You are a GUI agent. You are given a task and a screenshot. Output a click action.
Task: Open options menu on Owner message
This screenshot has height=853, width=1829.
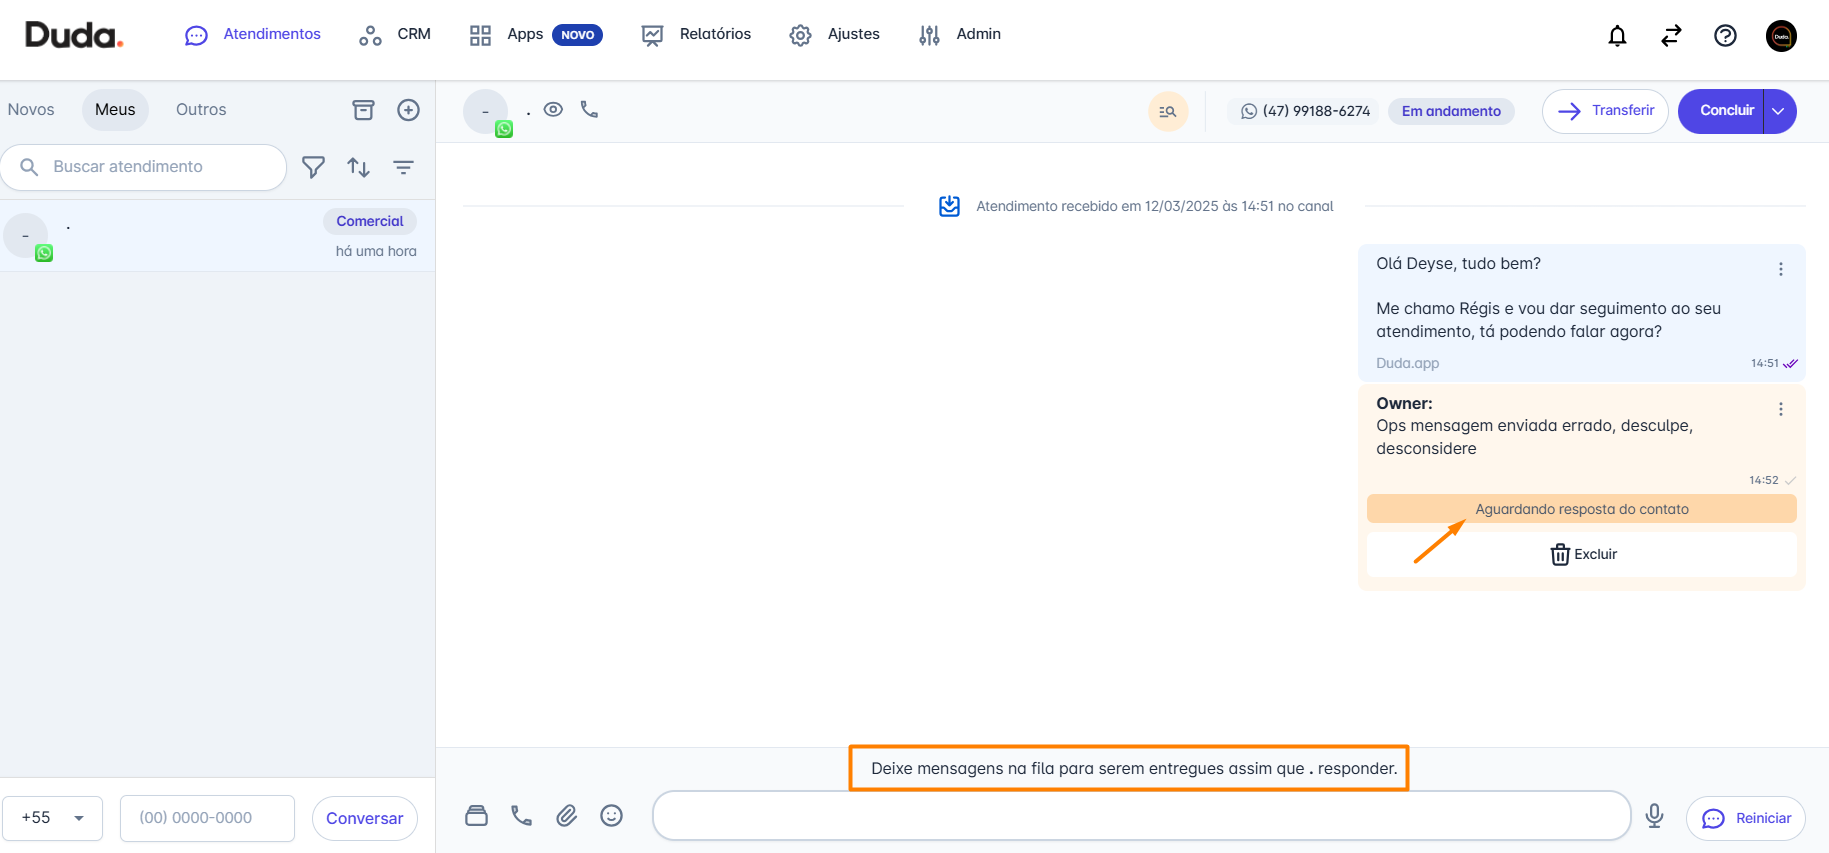pyautogui.click(x=1780, y=409)
